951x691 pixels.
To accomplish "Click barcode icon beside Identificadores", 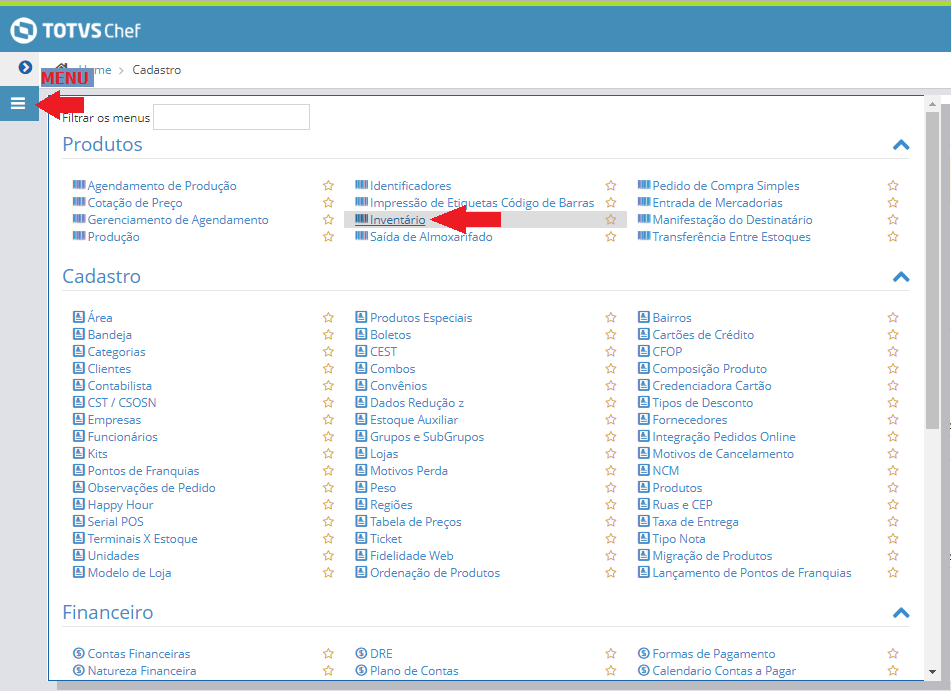I will (x=361, y=184).
